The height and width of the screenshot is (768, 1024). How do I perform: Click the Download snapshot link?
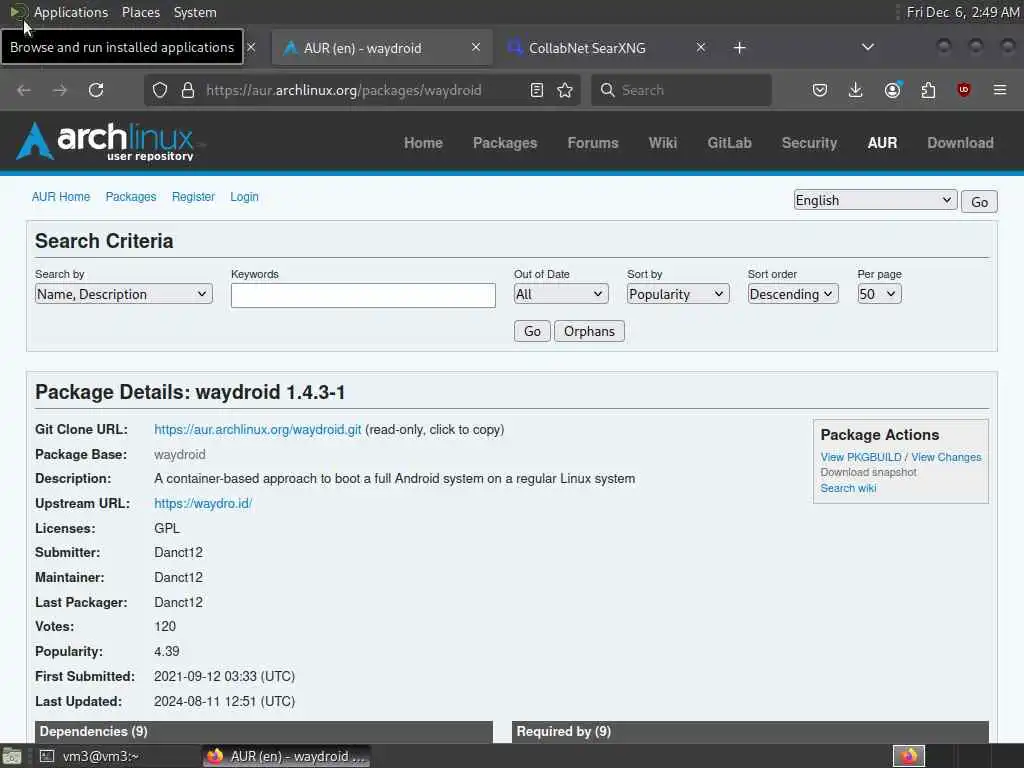click(x=868, y=472)
